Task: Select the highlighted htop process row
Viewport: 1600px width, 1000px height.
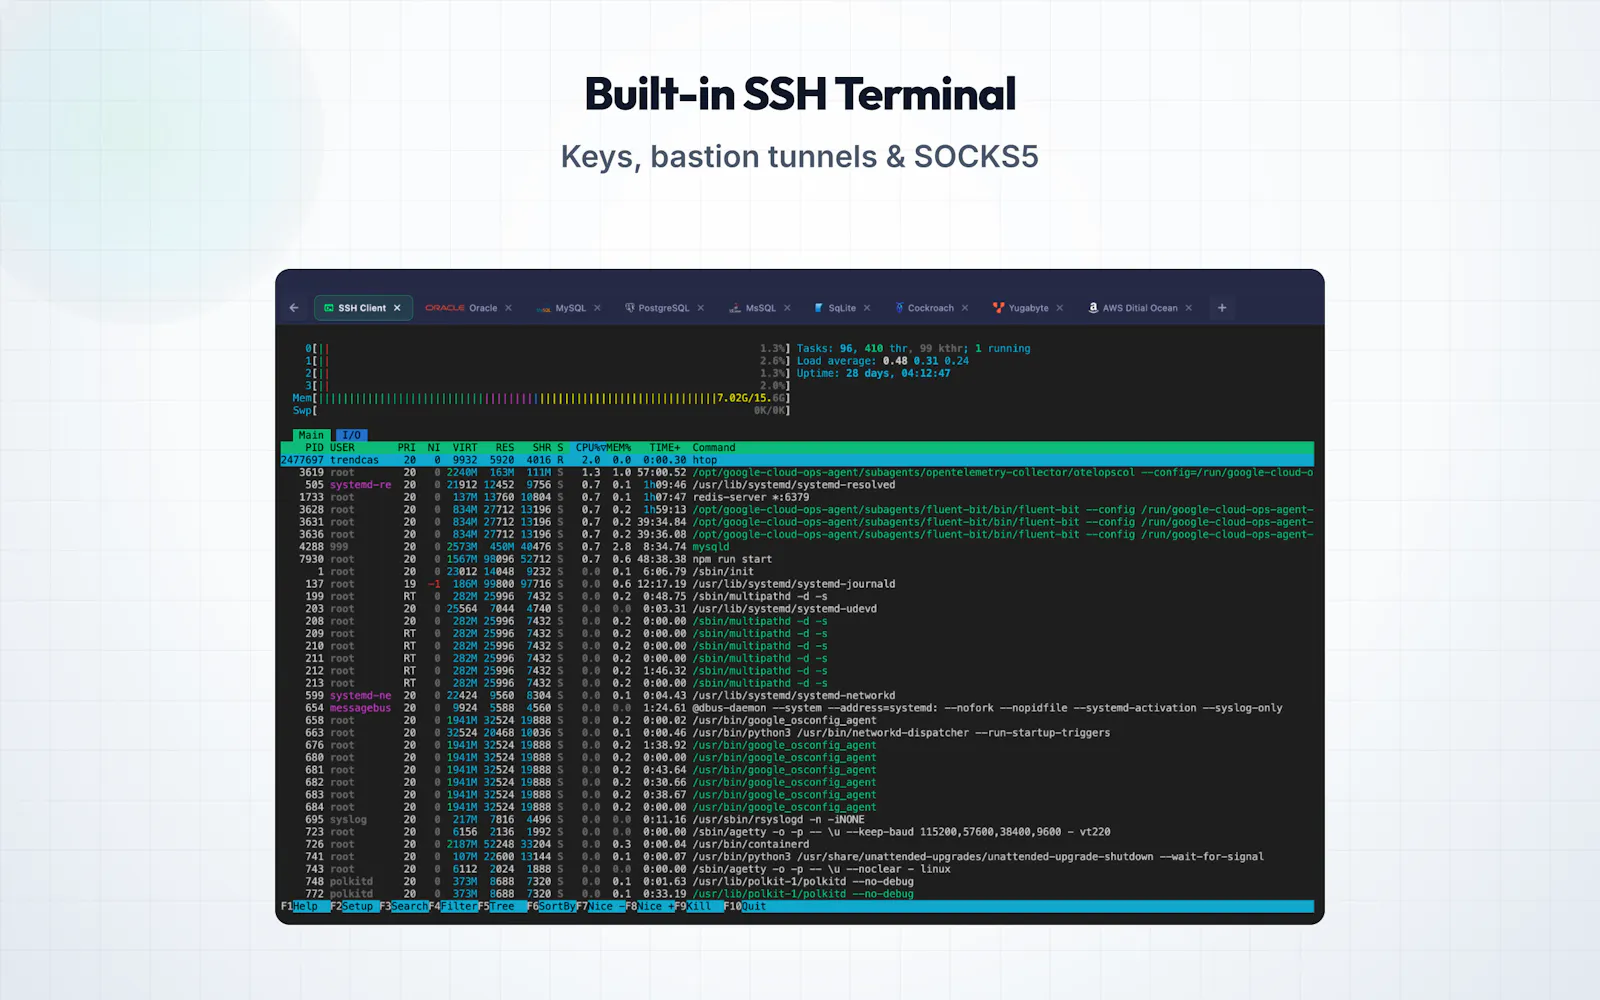Action: coord(797,460)
